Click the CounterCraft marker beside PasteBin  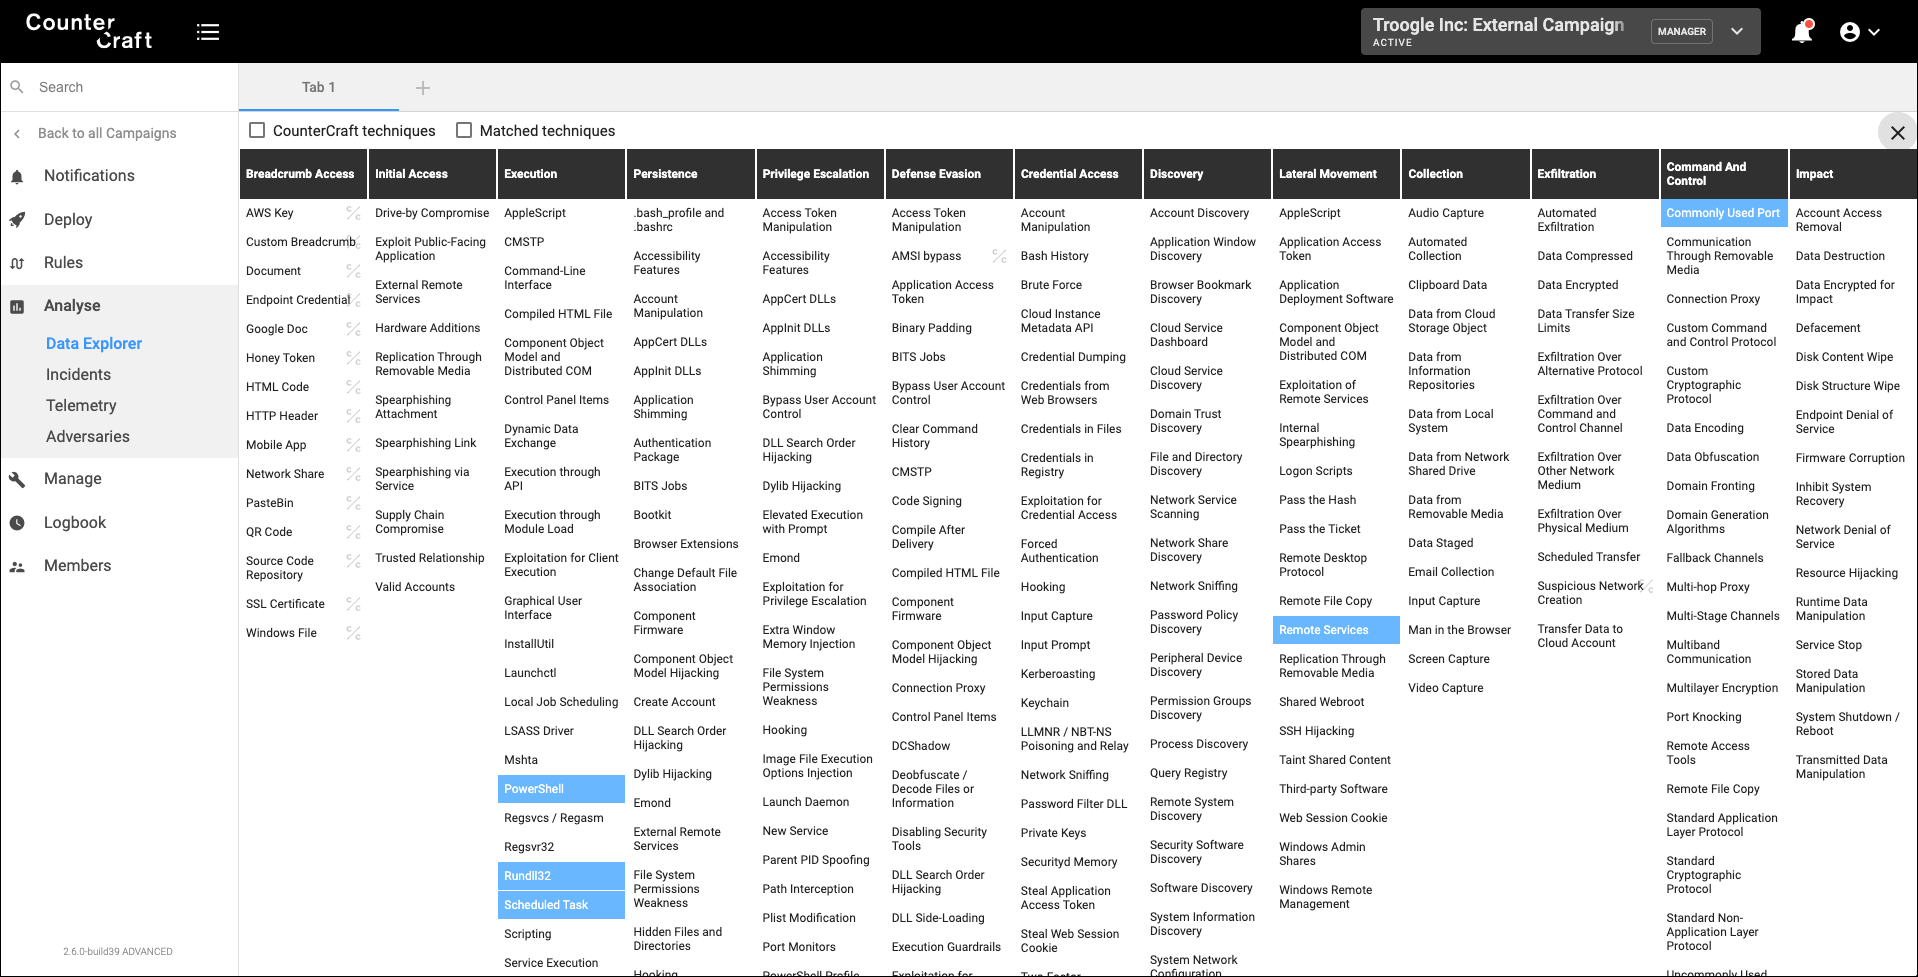pos(353,503)
